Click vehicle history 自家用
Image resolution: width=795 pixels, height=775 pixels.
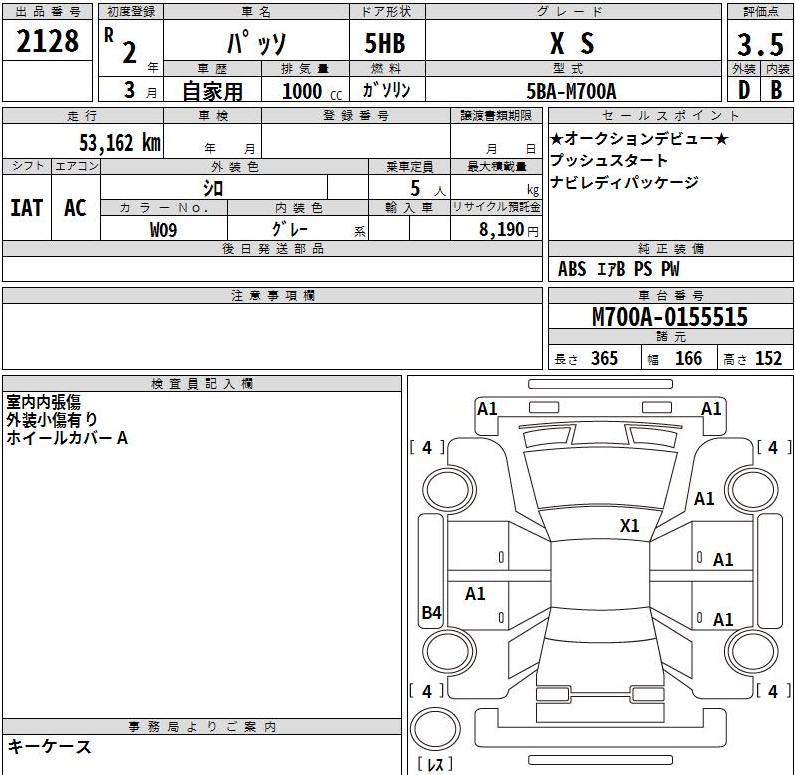[x=212, y=91]
